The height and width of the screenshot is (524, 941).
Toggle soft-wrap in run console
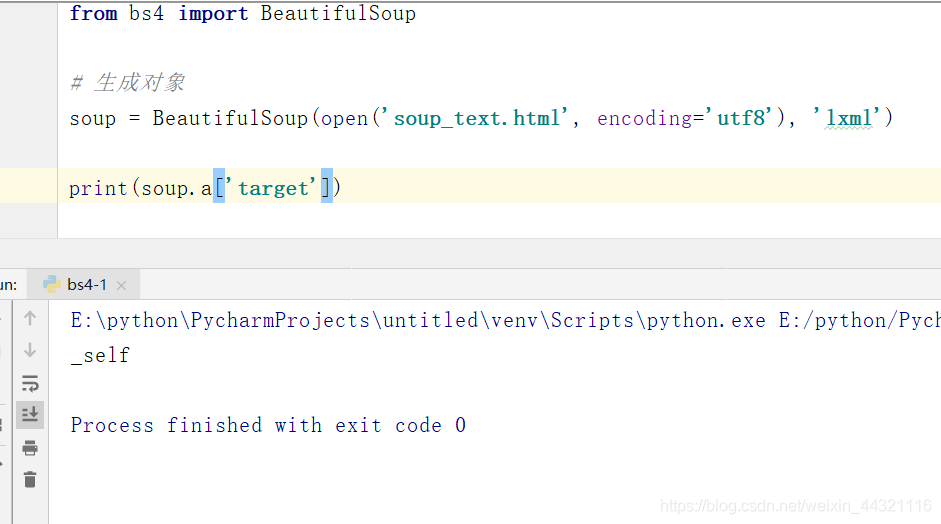(x=30, y=383)
